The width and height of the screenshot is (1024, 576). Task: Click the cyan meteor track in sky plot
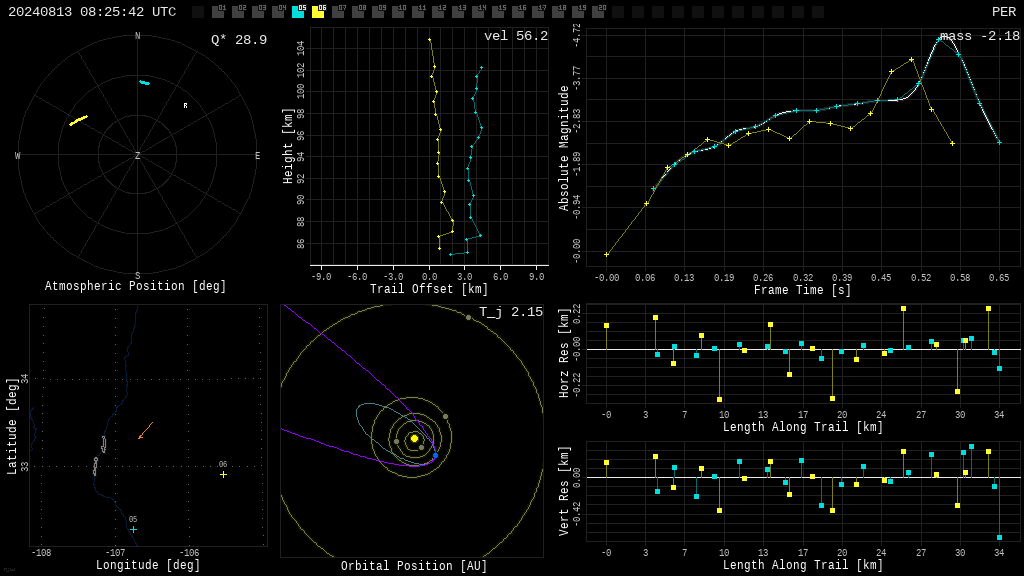(144, 82)
